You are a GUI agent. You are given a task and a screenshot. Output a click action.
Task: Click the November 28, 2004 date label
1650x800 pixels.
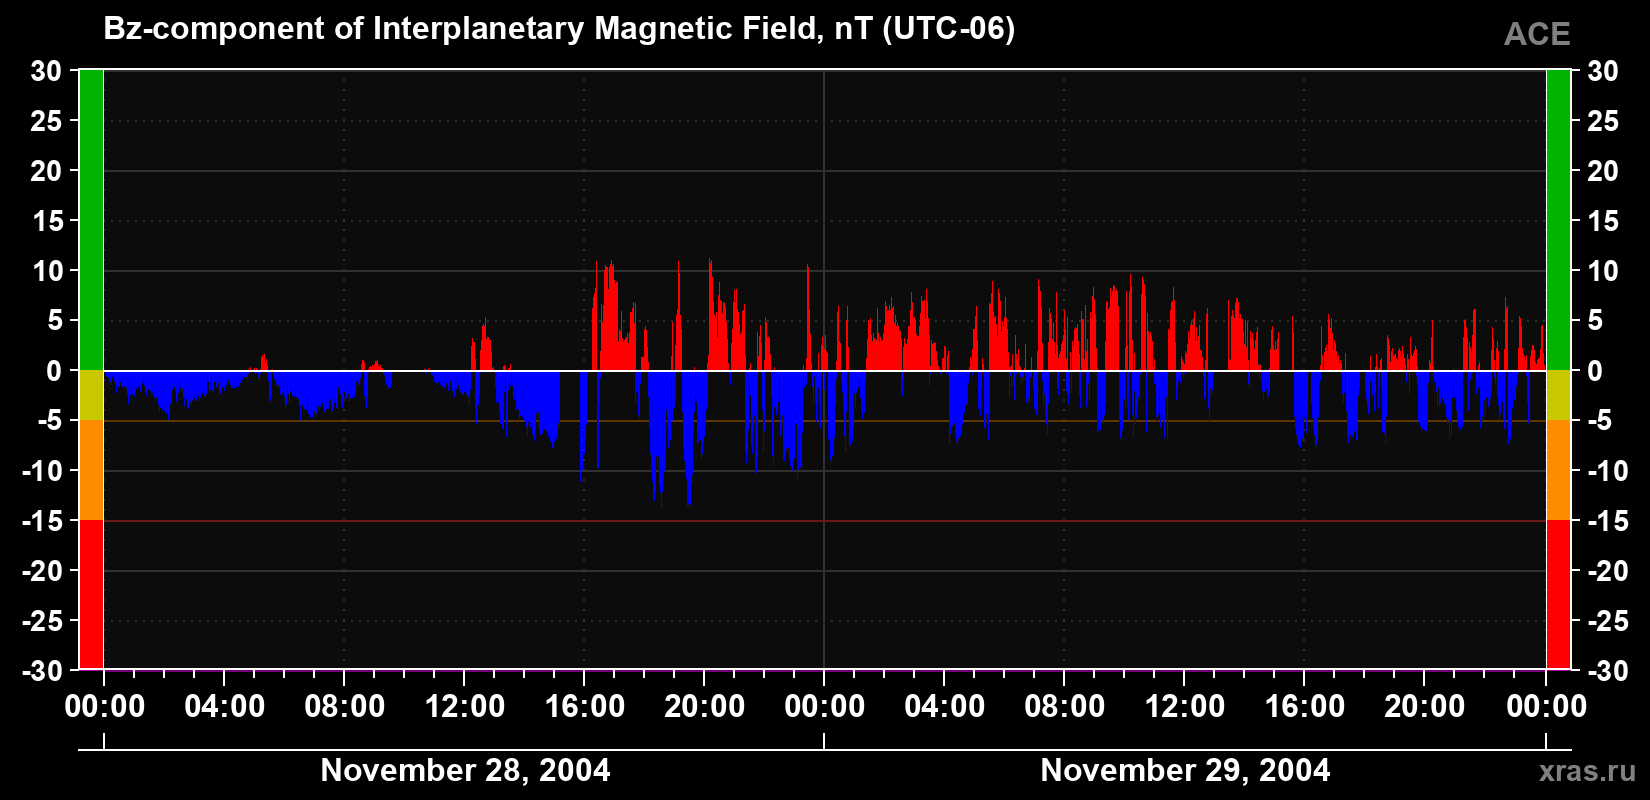[465, 770]
